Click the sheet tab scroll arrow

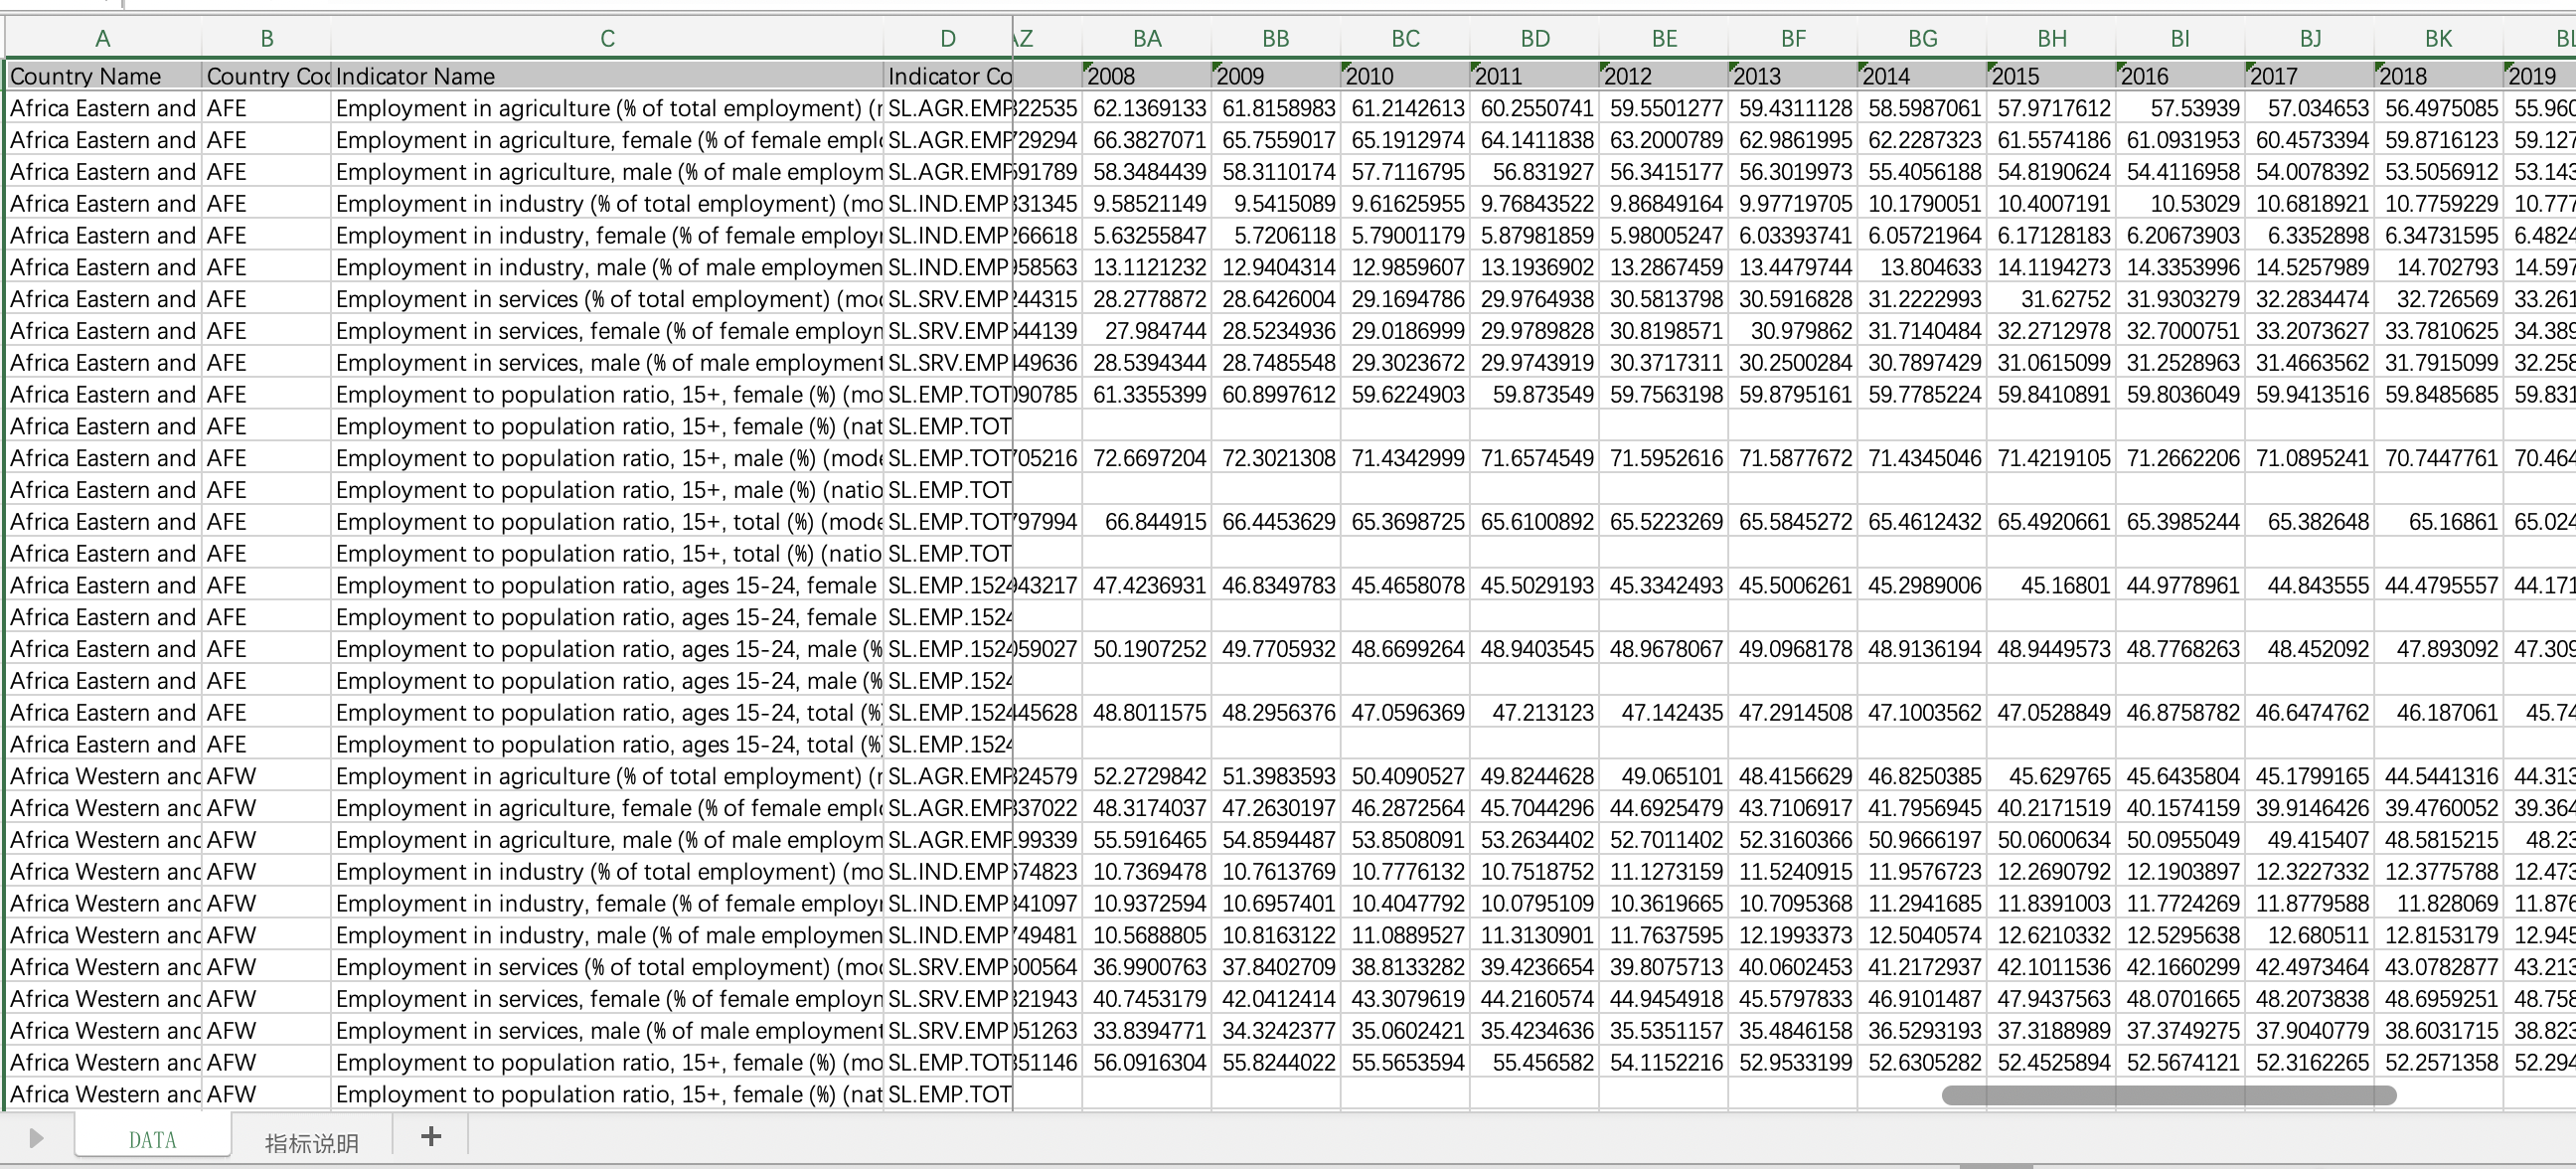tap(36, 1138)
